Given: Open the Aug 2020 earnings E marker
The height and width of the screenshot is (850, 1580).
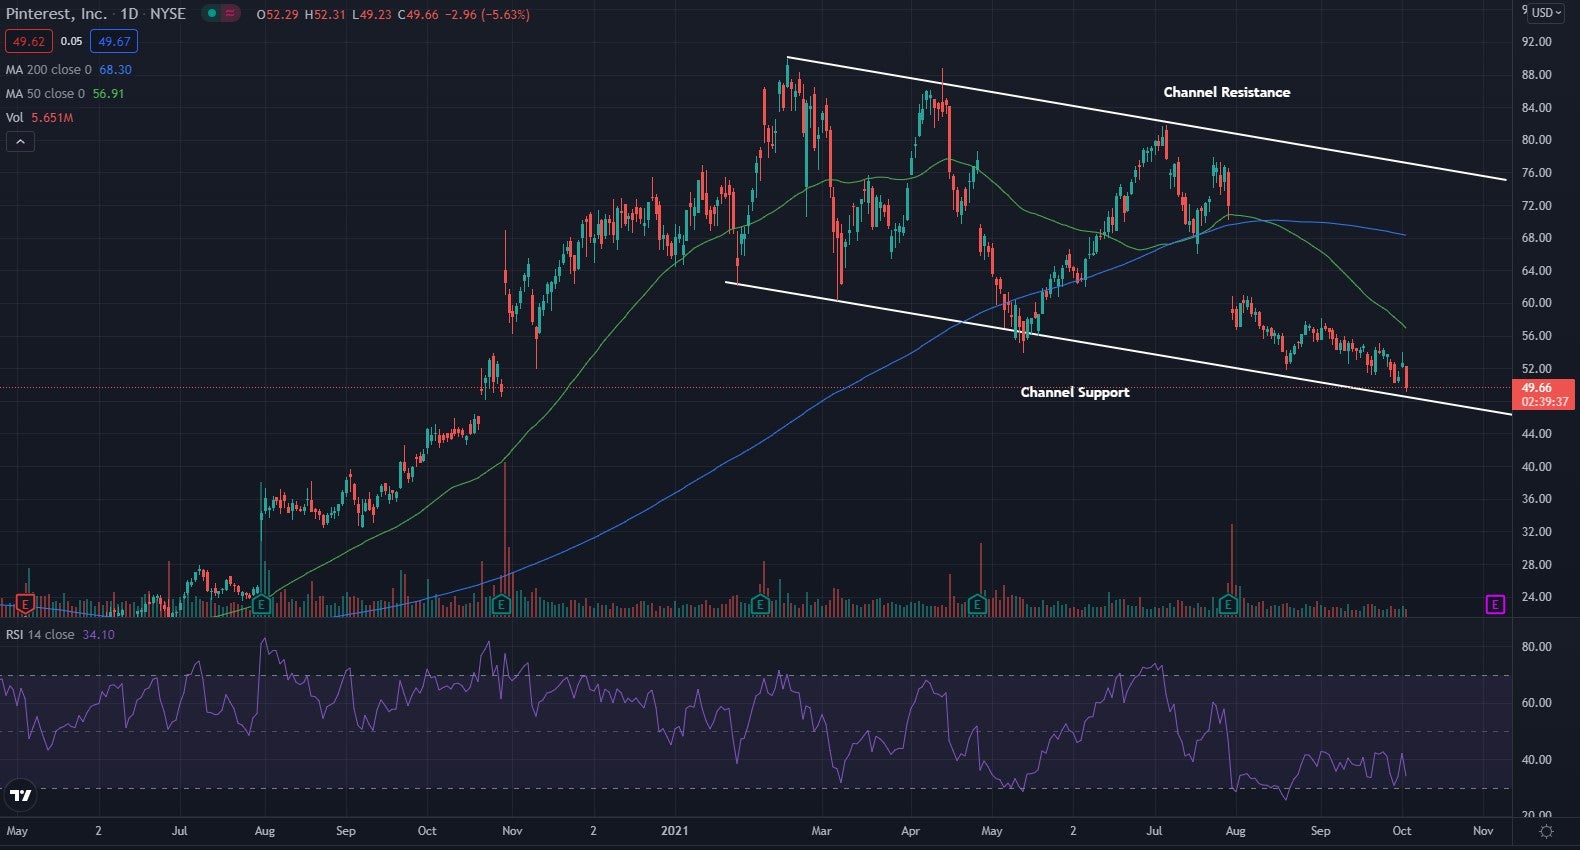Looking at the screenshot, I should (x=261, y=604).
